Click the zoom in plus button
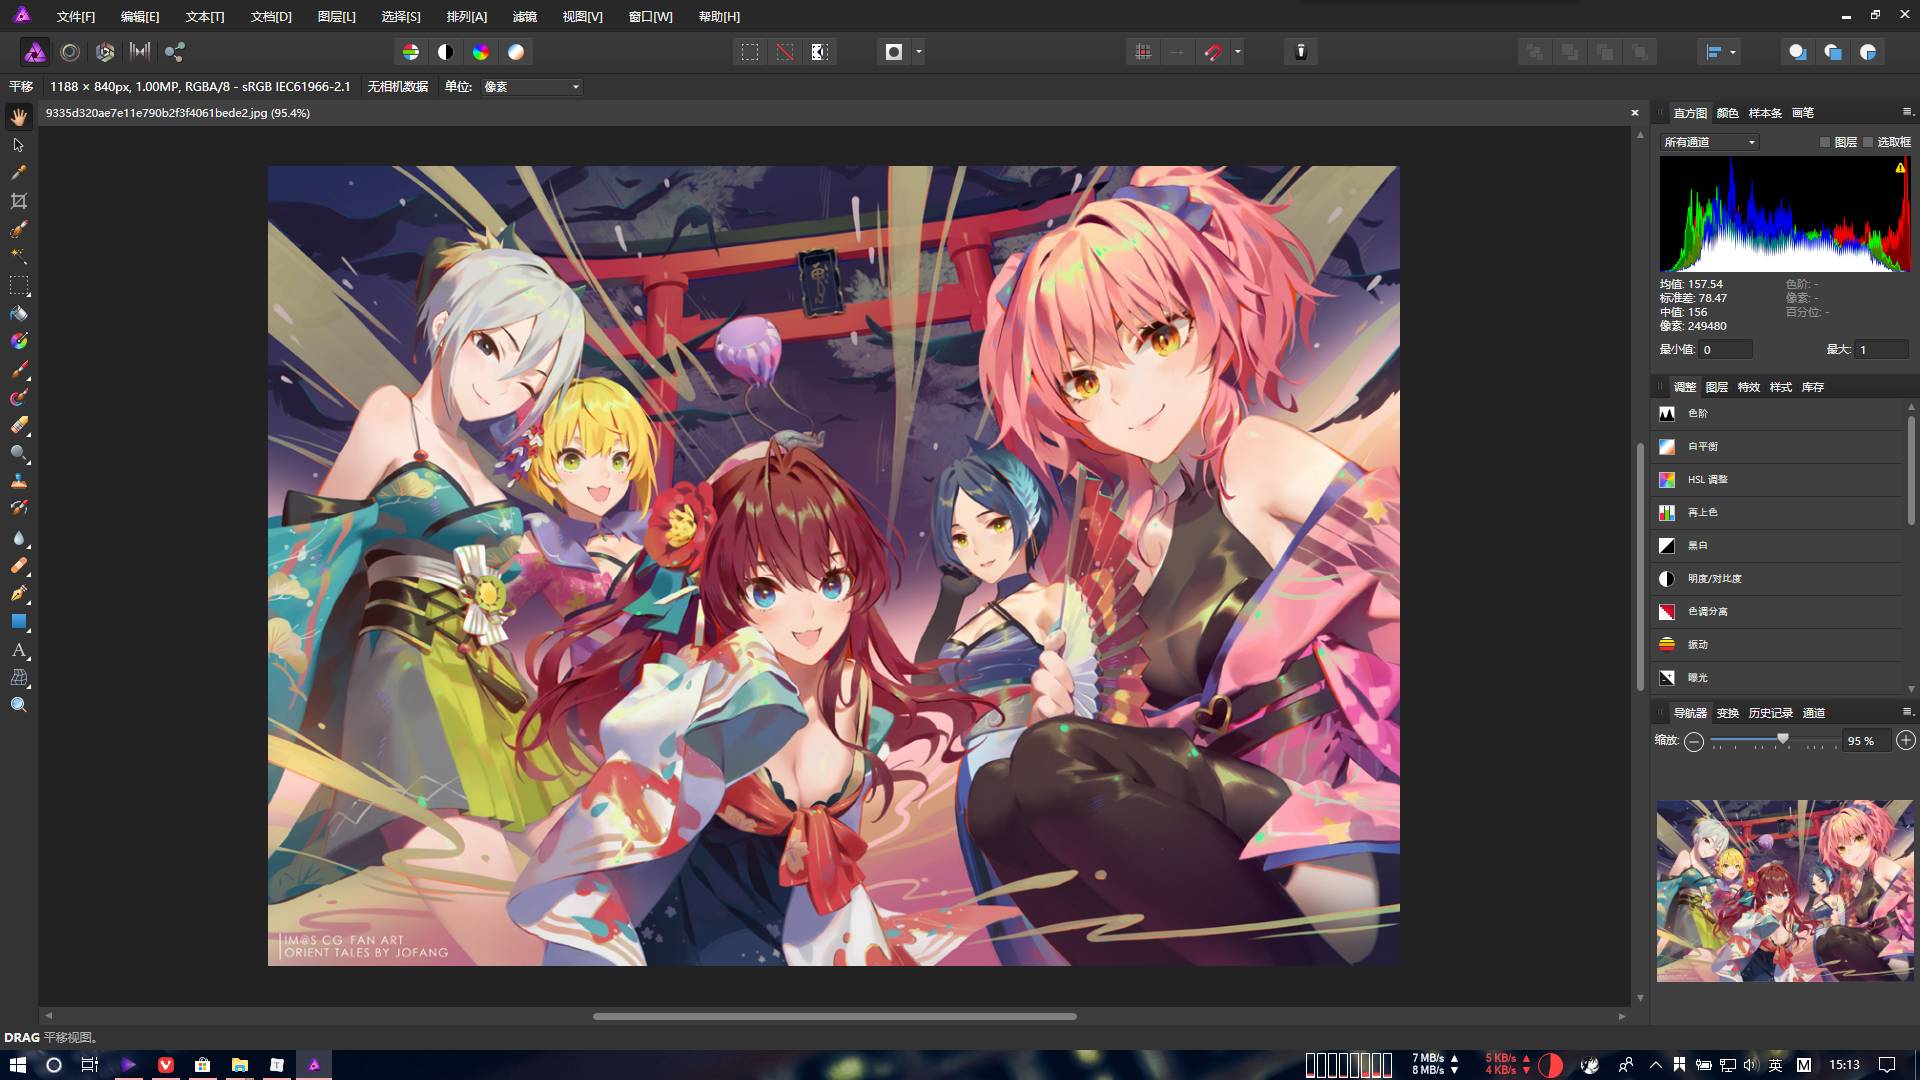 [x=1906, y=741]
